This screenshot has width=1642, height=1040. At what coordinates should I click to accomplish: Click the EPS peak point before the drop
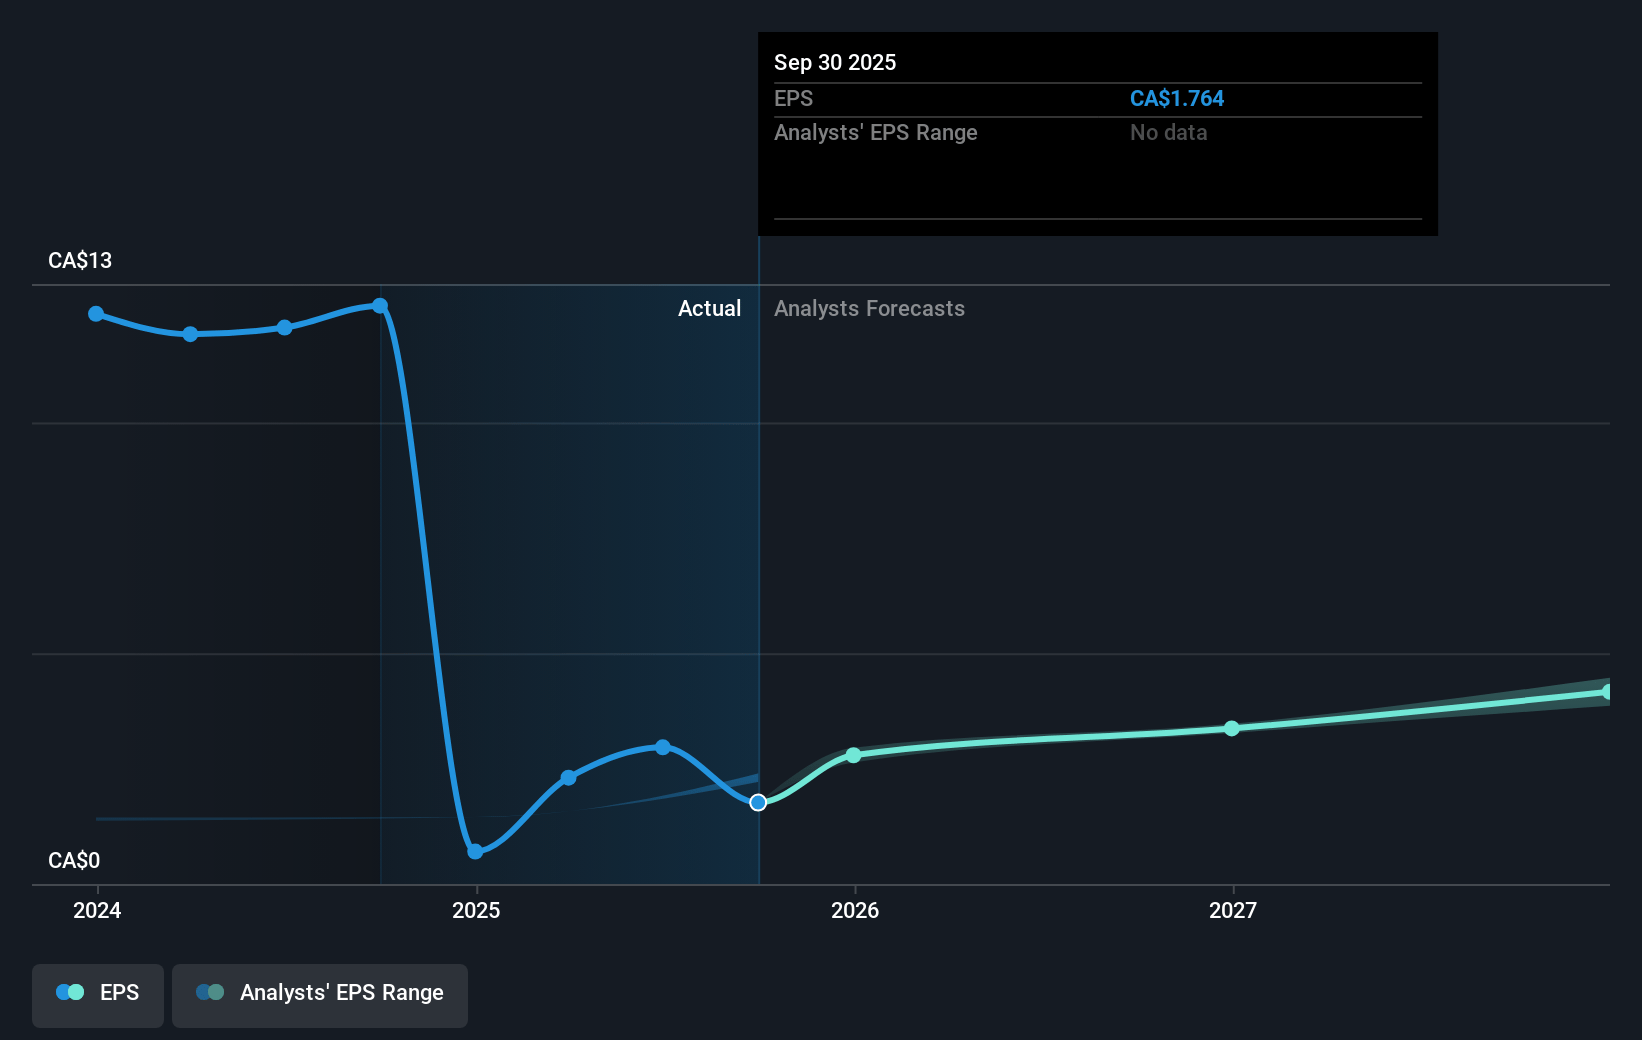pyautogui.click(x=380, y=306)
